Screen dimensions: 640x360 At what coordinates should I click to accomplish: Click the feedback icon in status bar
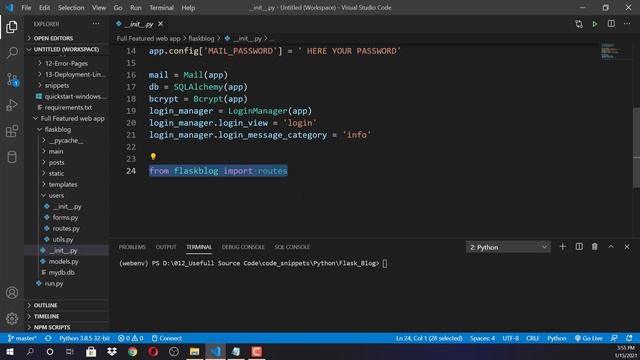point(614,338)
